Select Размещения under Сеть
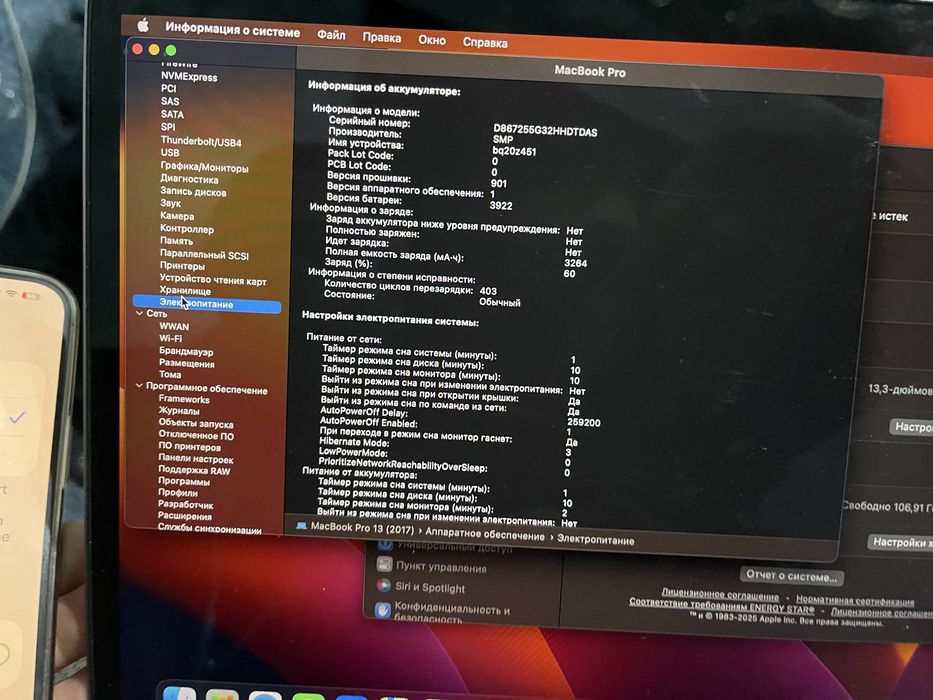The height and width of the screenshot is (700, 933). 187,363
